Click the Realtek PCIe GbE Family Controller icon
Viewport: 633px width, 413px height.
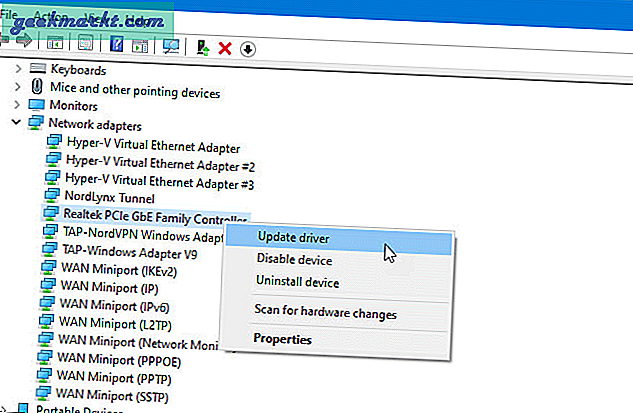tap(51, 213)
